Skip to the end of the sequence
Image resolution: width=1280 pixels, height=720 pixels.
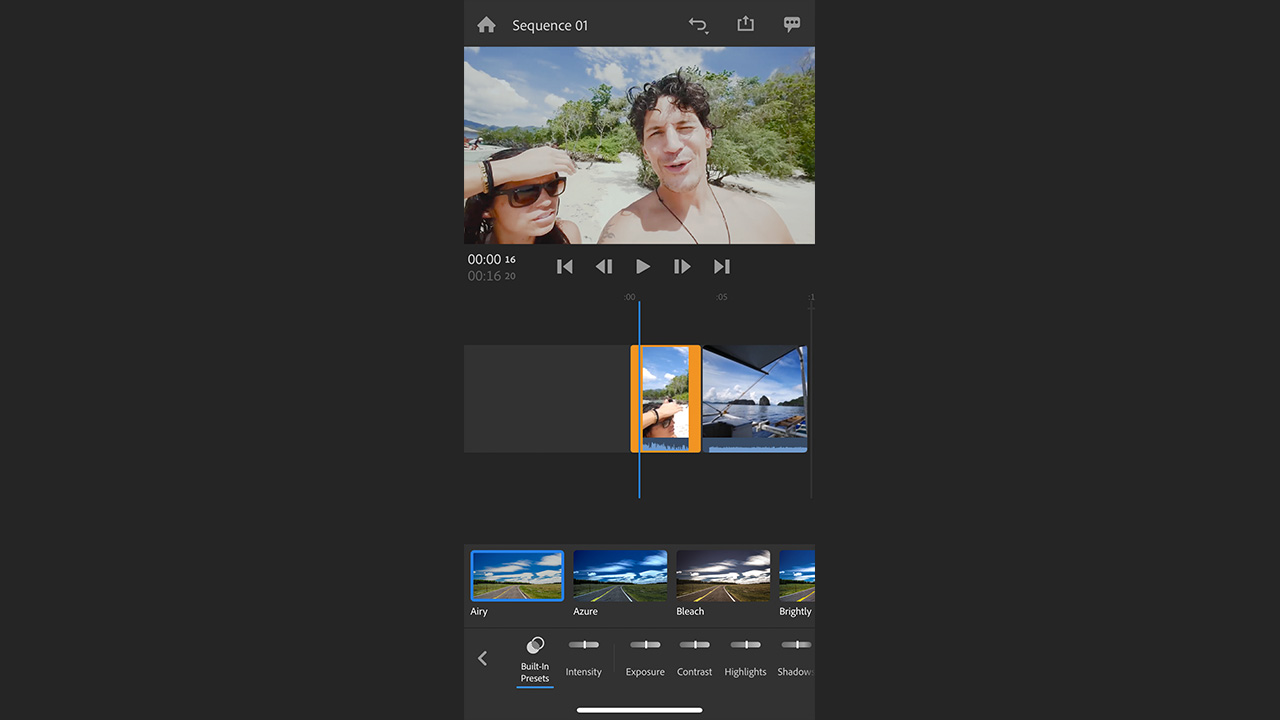[721, 266]
